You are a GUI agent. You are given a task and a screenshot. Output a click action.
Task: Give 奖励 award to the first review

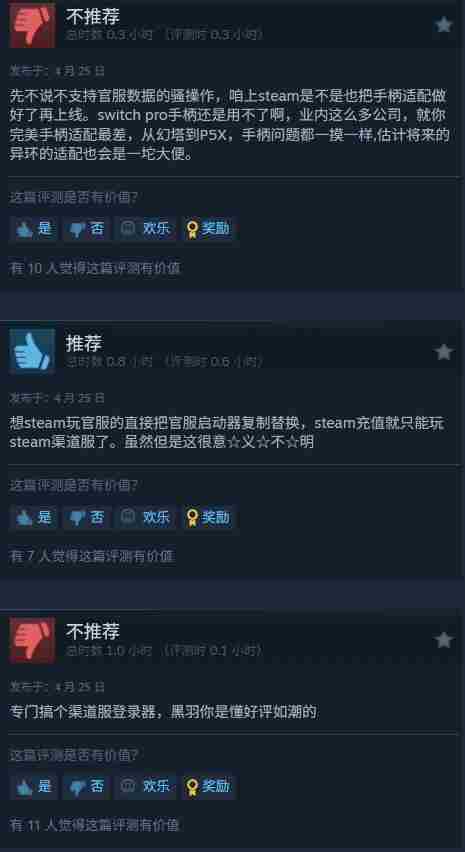pyautogui.click(x=208, y=229)
